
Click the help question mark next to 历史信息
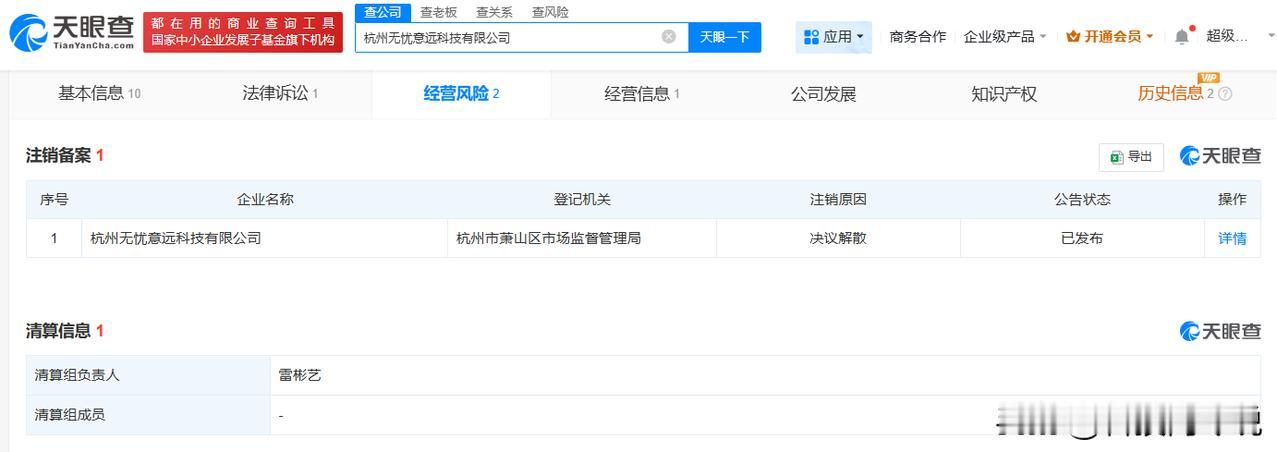(1225, 94)
